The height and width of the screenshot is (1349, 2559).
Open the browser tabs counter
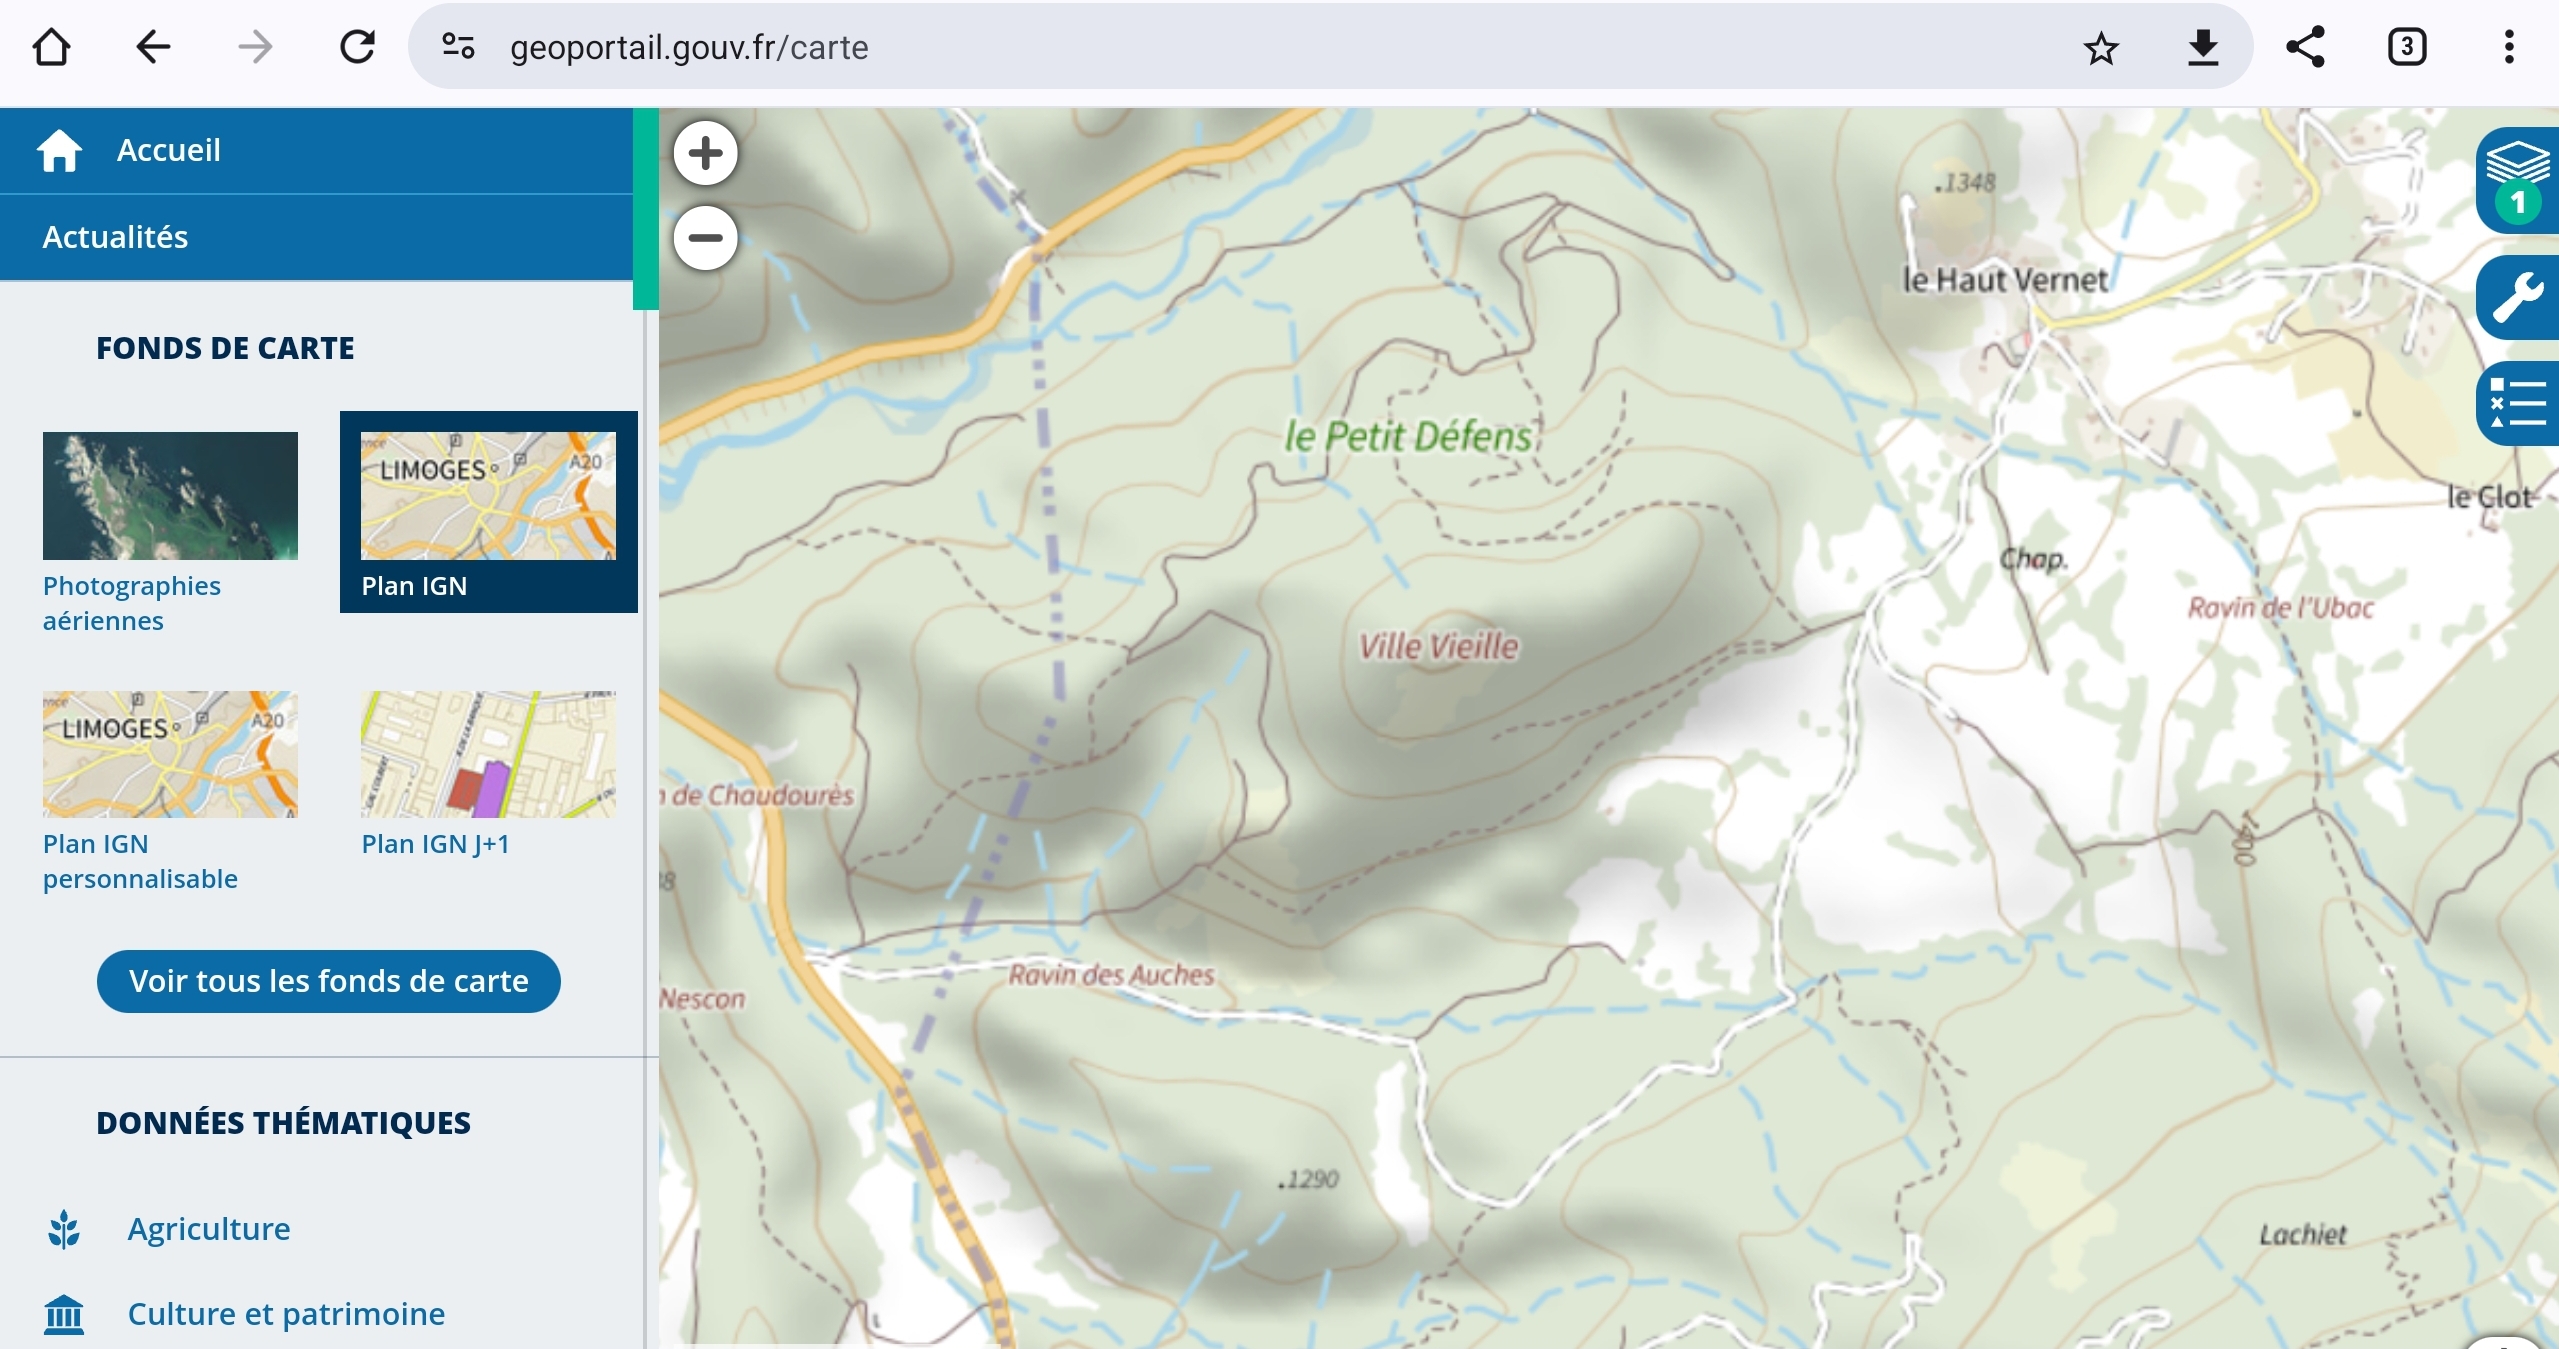[x=2407, y=47]
